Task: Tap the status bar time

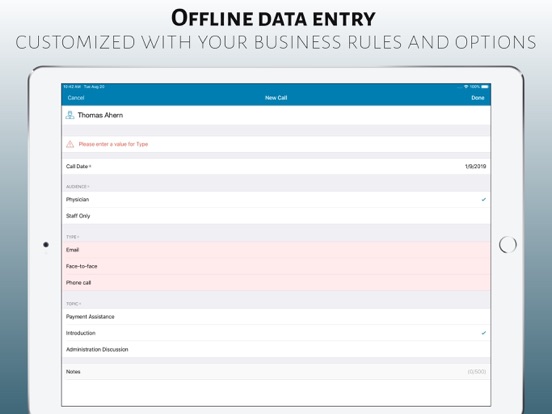Action: point(72,87)
